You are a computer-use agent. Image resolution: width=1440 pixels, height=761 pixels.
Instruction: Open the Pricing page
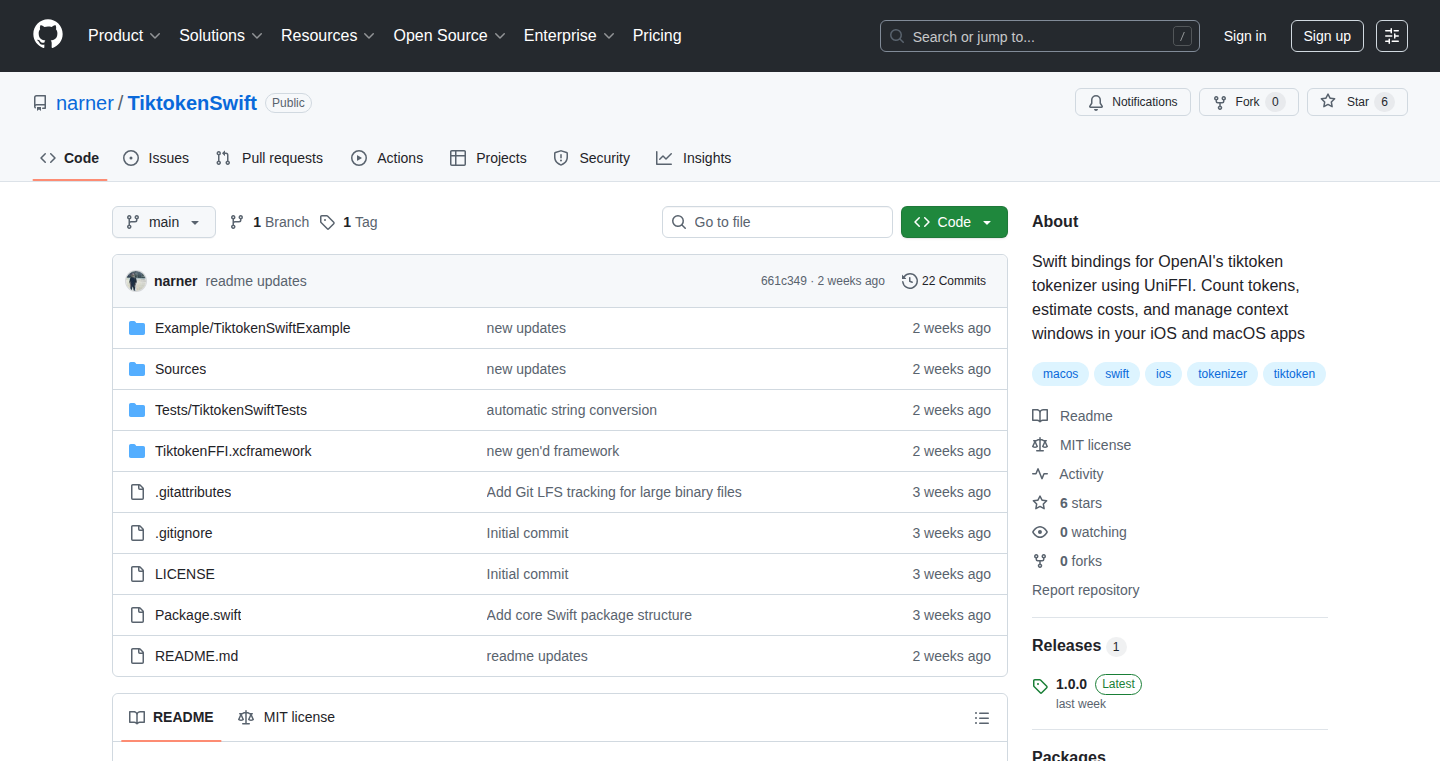(x=657, y=35)
